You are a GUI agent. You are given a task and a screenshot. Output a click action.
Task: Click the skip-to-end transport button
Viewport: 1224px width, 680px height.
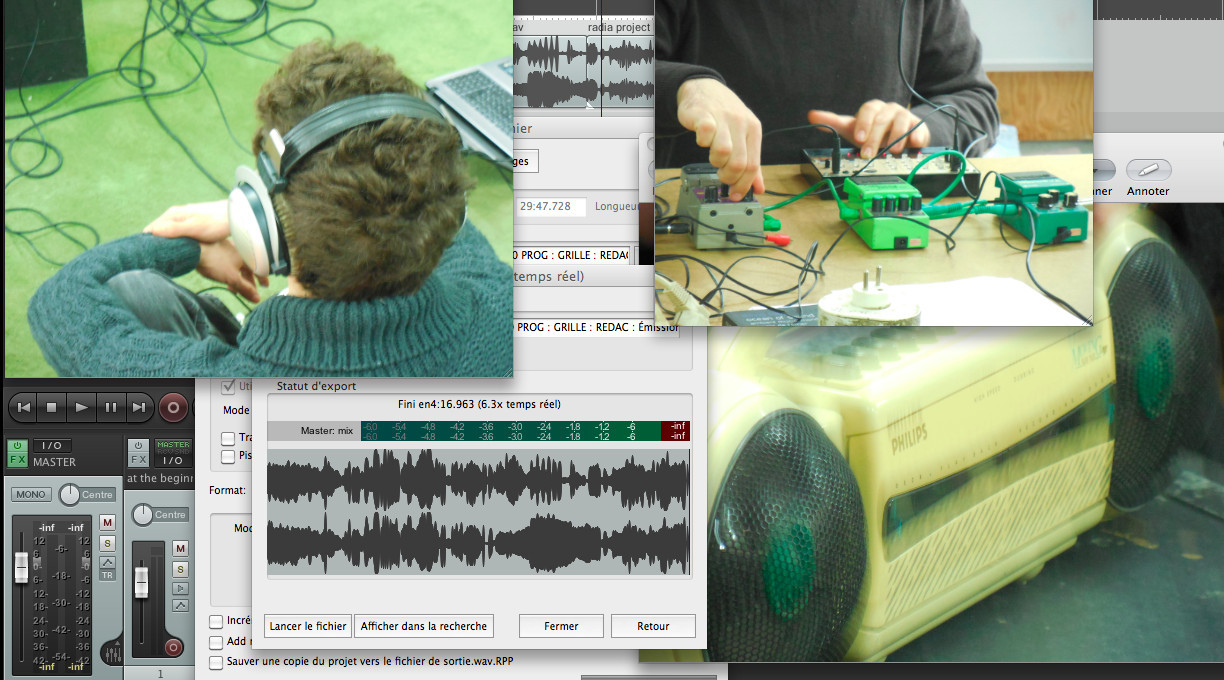point(139,408)
